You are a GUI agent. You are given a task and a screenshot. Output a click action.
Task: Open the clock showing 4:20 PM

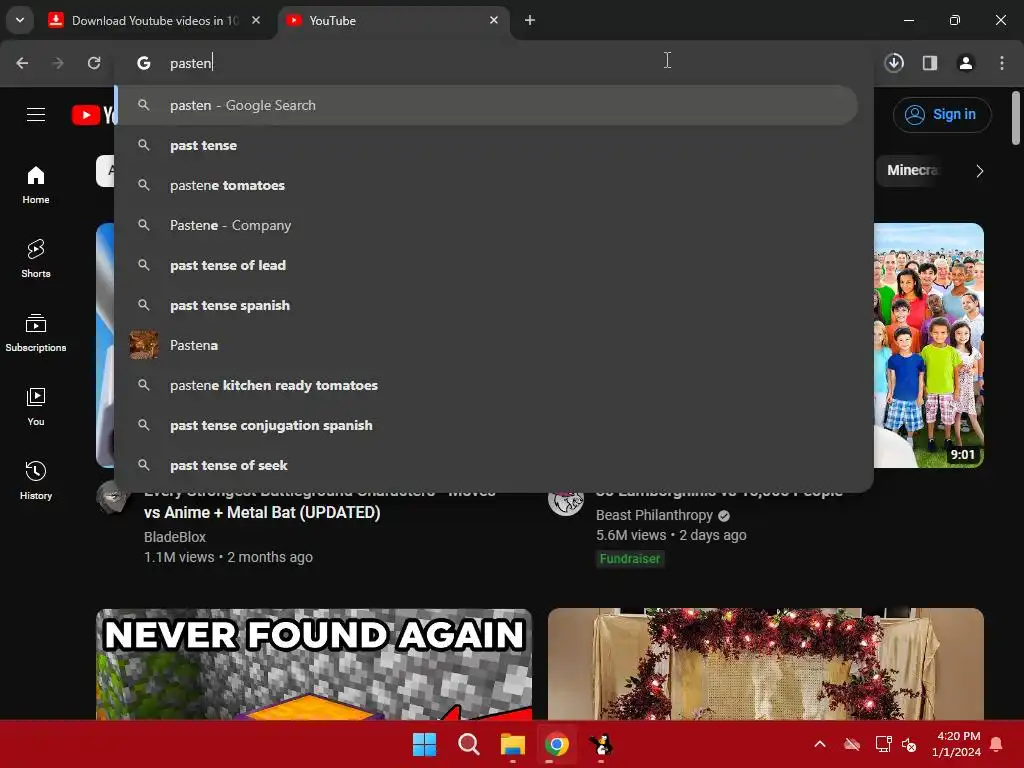tap(957, 744)
